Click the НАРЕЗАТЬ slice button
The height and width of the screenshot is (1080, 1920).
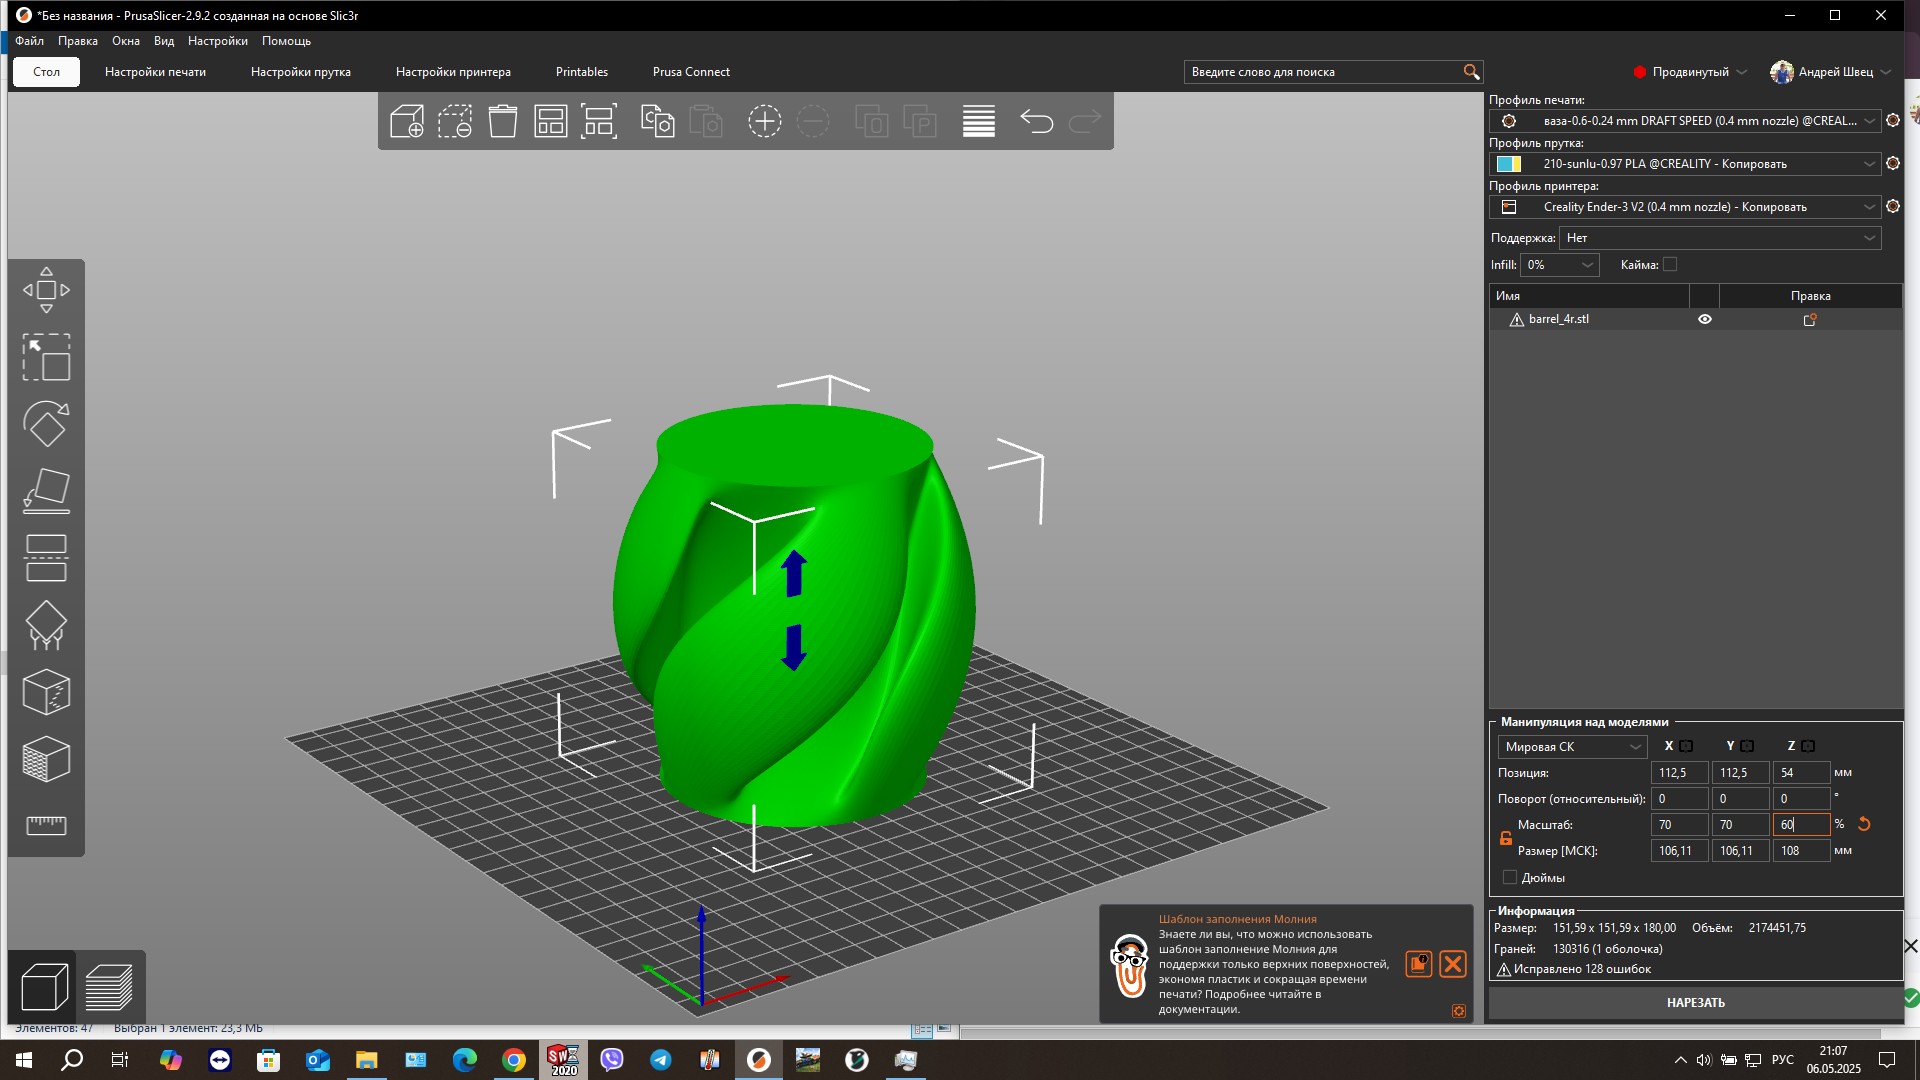[1695, 1002]
